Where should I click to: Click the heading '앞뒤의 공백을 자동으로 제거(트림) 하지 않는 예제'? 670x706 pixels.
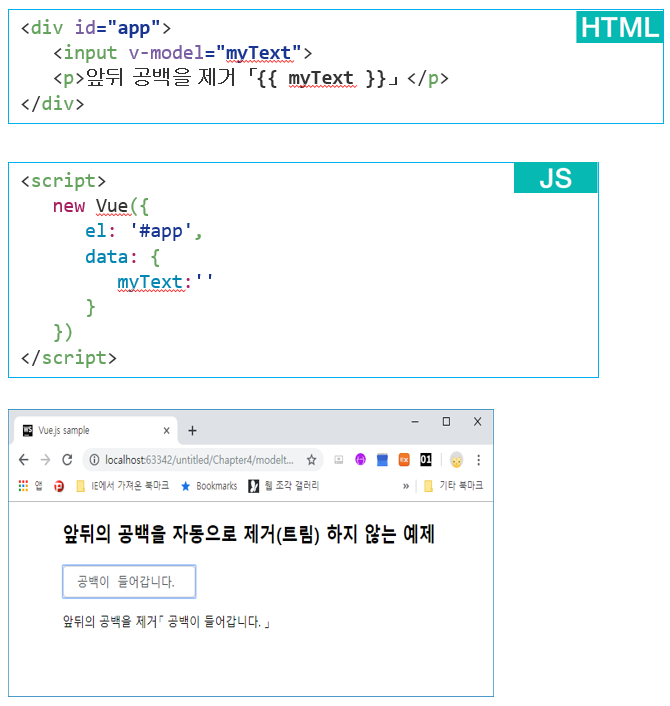pyautogui.click(x=249, y=534)
